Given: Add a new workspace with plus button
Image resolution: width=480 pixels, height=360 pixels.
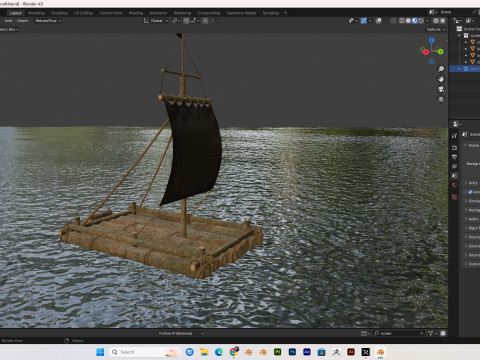Looking at the screenshot, I should coord(285,13).
